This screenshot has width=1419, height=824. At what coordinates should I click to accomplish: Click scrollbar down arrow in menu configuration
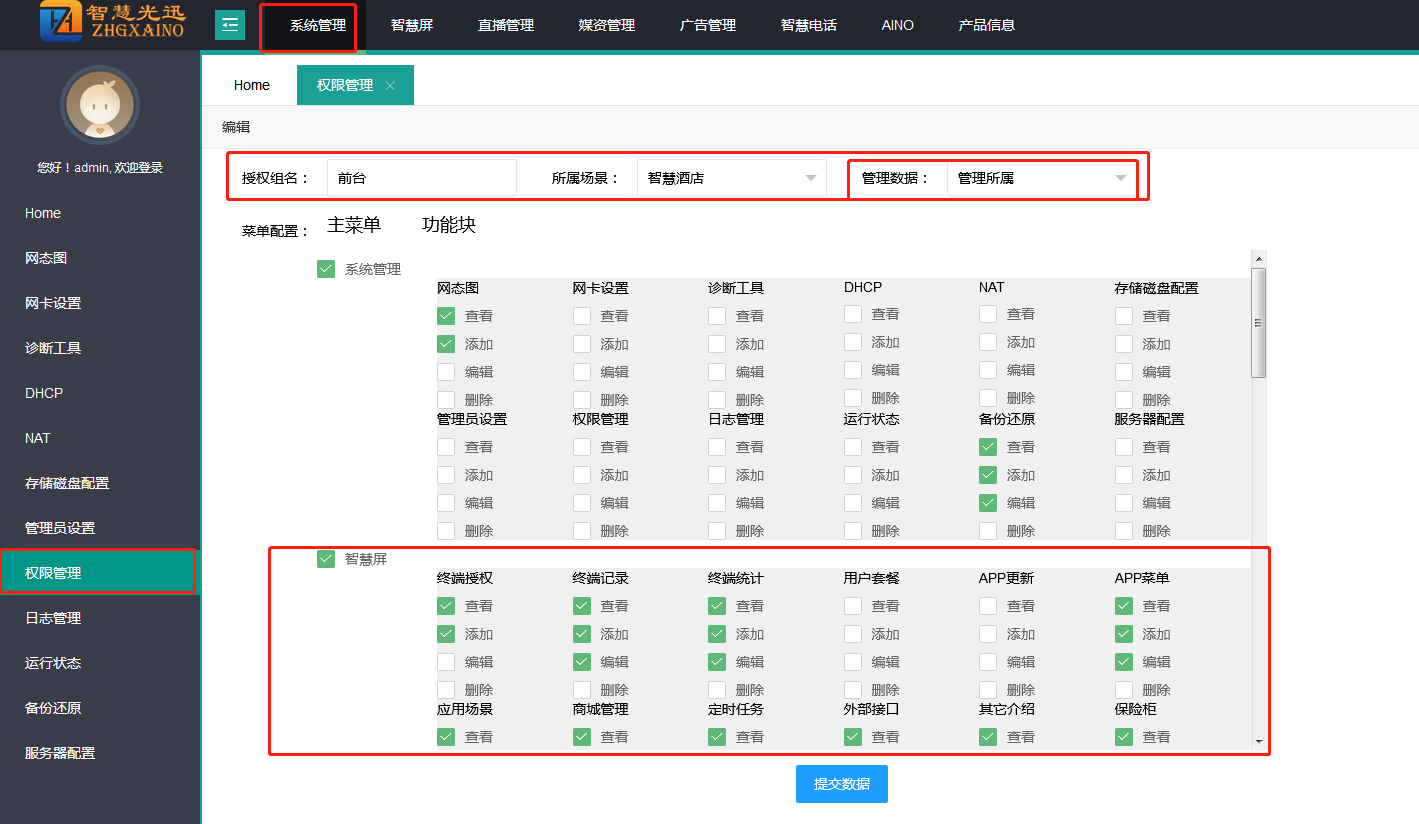[x=1259, y=742]
